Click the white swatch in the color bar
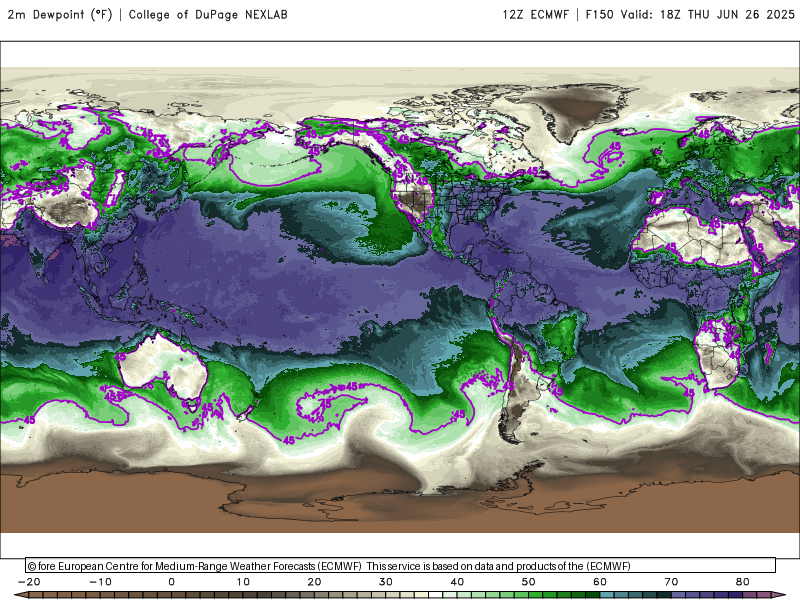Screen dimensions: 800x600 [436, 595]
